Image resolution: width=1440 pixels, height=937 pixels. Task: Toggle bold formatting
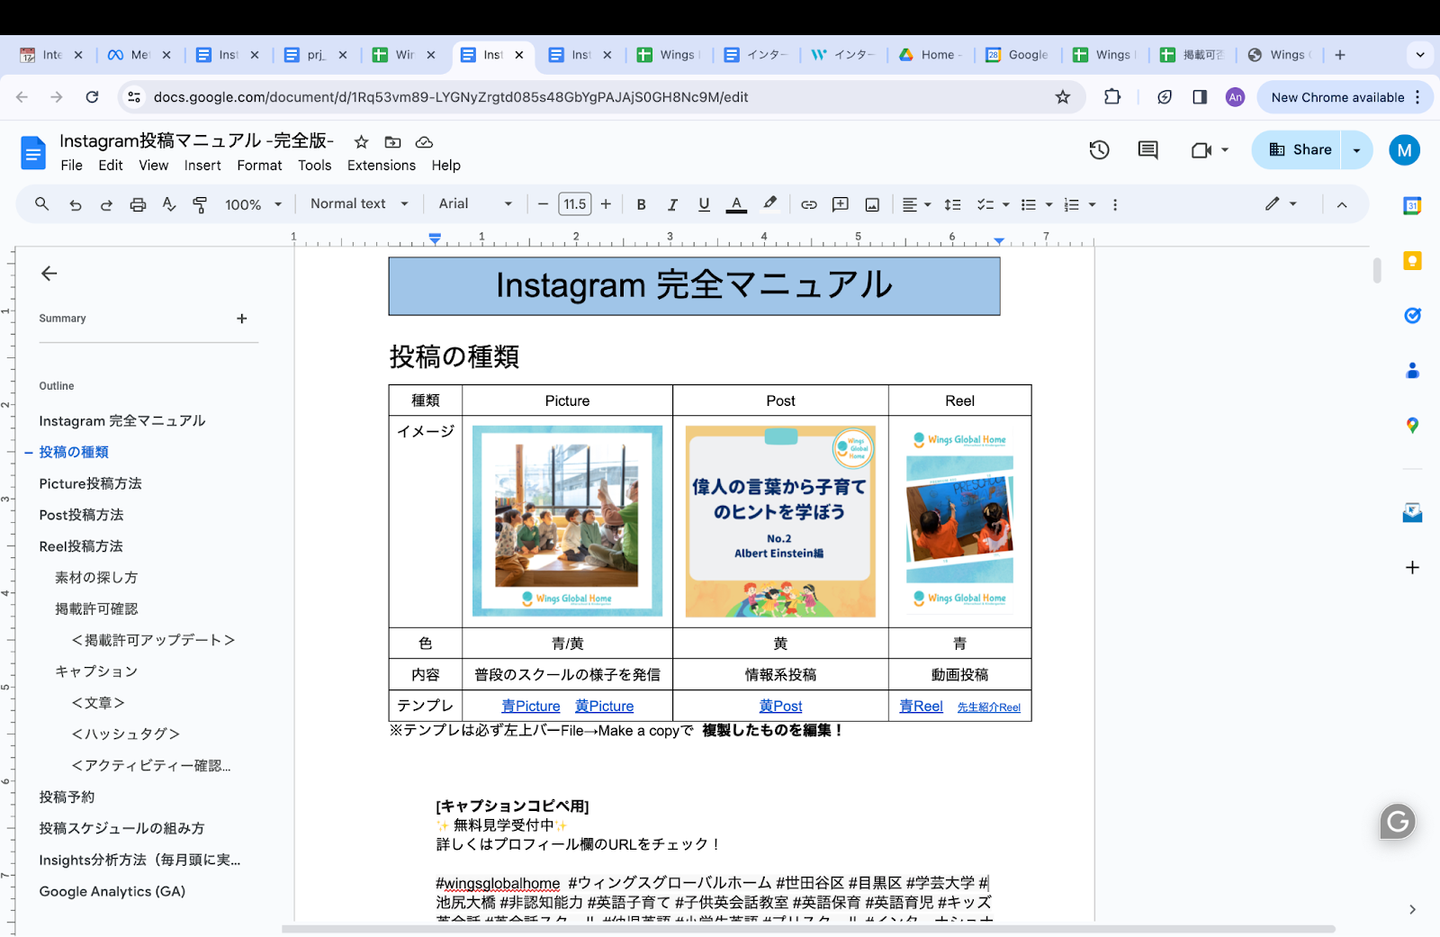(x=641, y=204)
